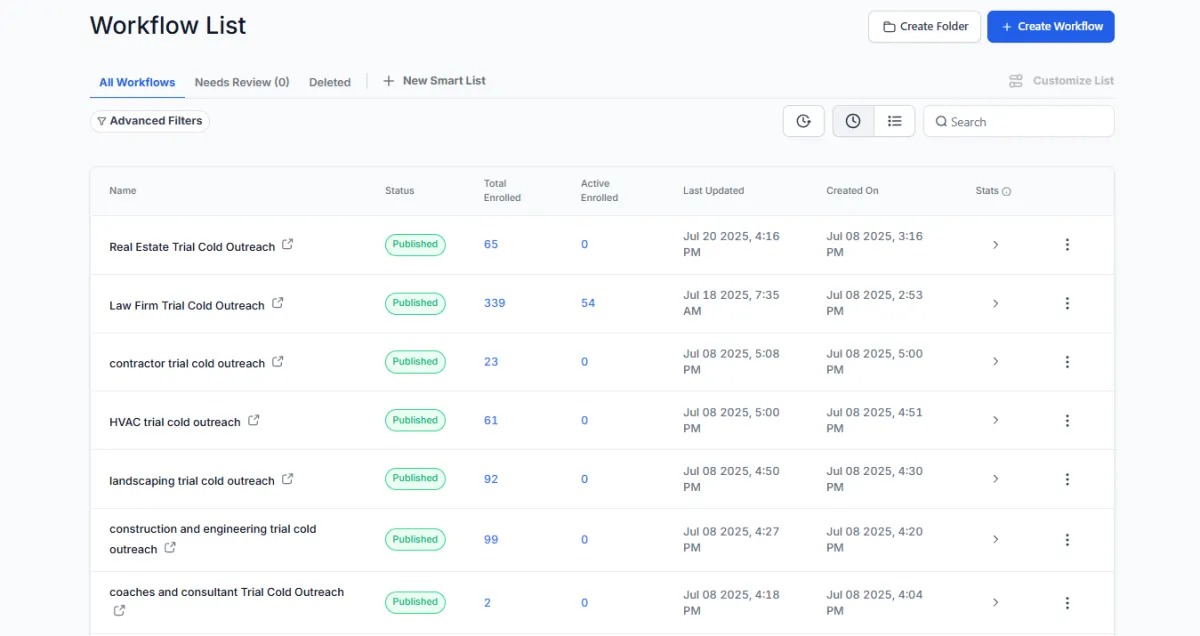Open three-dot menu for construction and engineering row

[1067, 540]
